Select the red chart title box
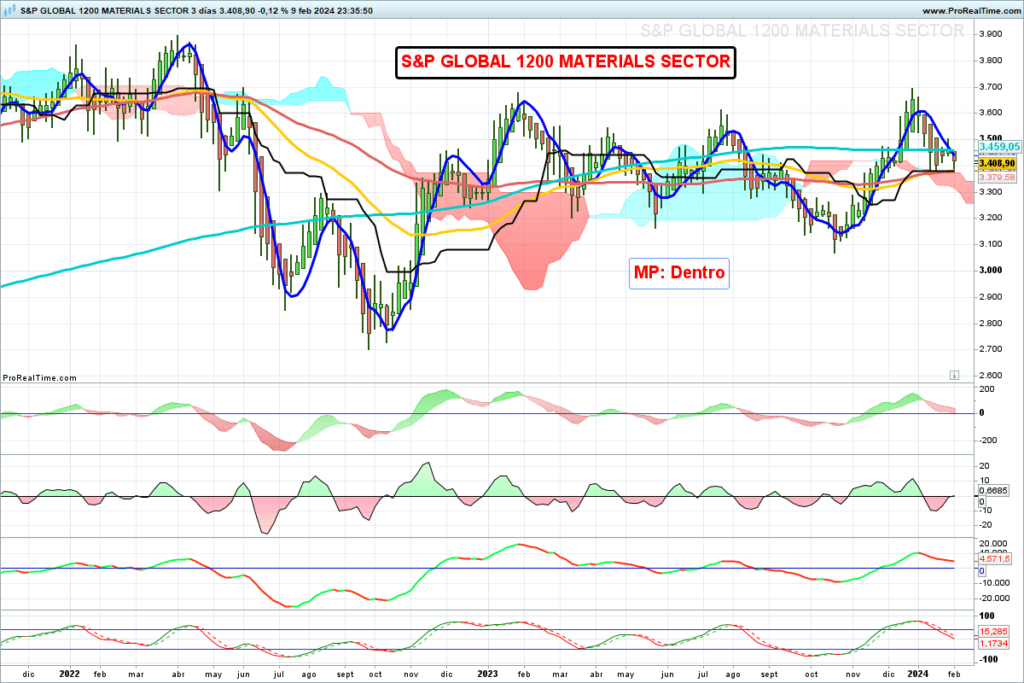 coord(566,62)
